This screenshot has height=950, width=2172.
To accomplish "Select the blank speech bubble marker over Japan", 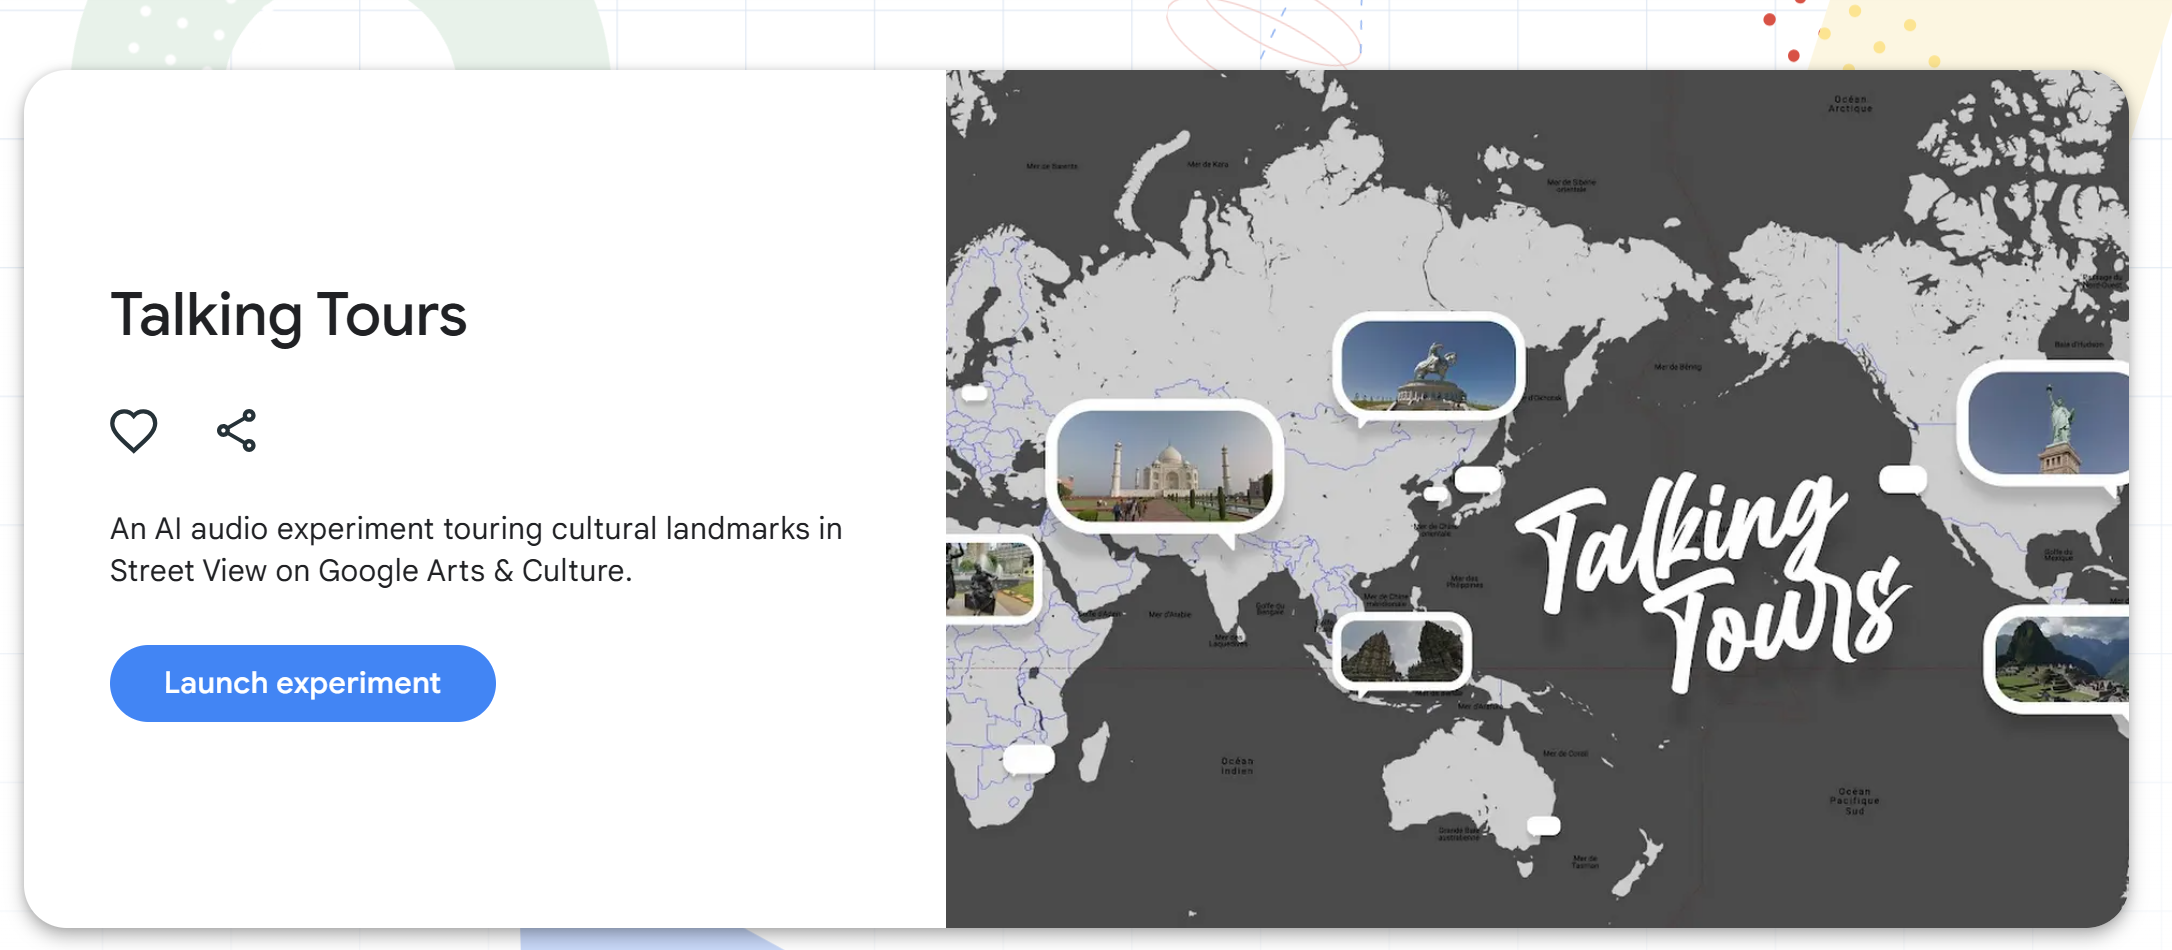I will pos(1477,479).
